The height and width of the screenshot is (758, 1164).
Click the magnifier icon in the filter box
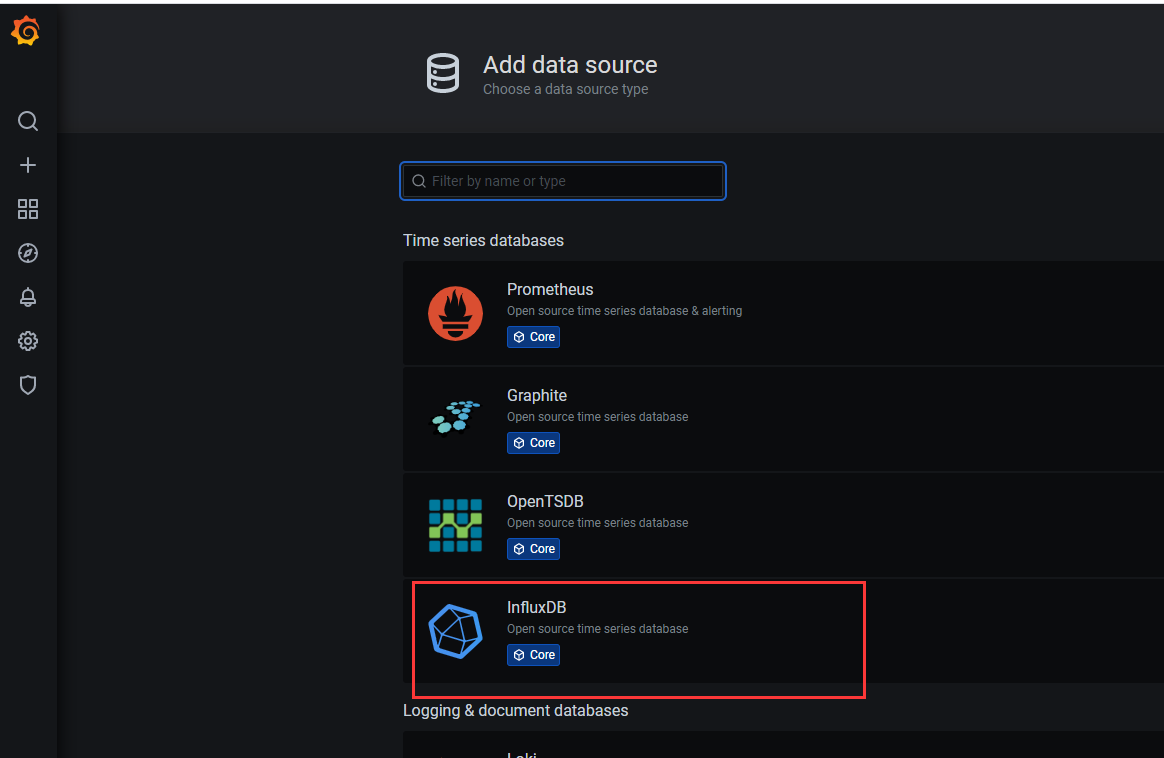[x=419, y=181]
